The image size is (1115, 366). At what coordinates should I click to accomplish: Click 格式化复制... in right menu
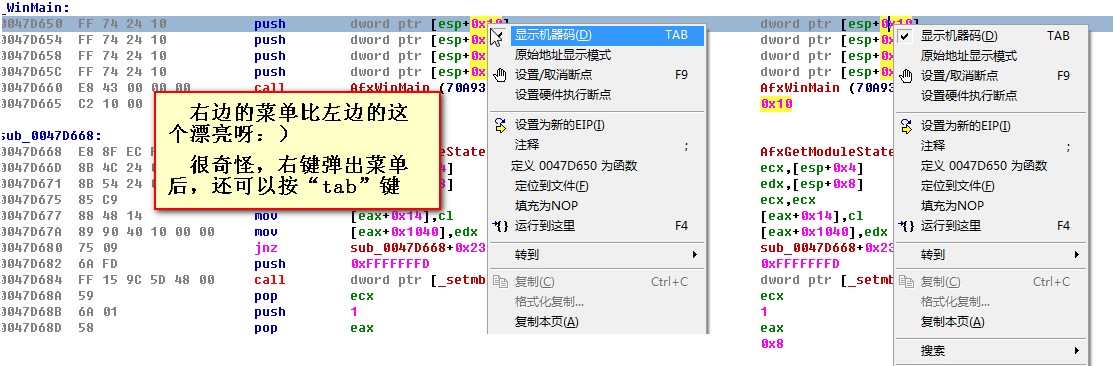coord(956,302)
